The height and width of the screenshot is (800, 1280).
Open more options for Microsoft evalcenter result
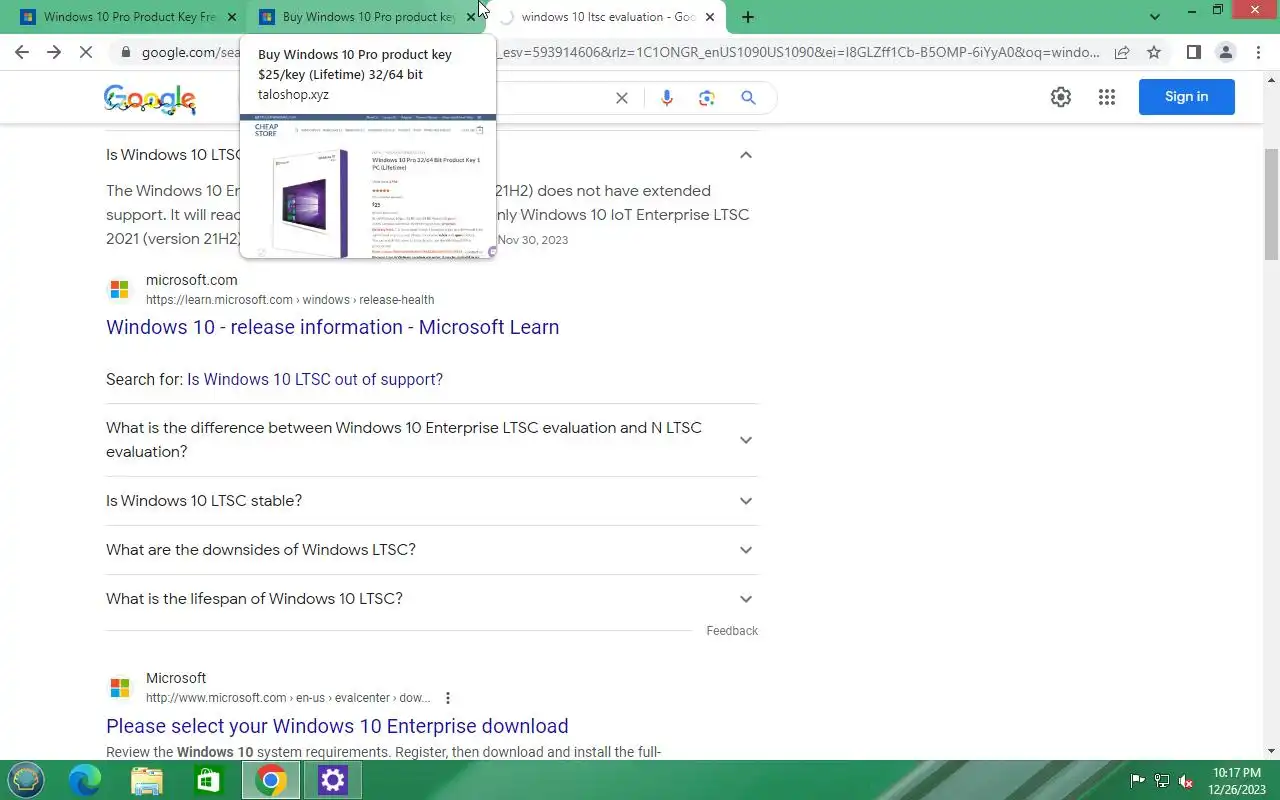[447, 698]
